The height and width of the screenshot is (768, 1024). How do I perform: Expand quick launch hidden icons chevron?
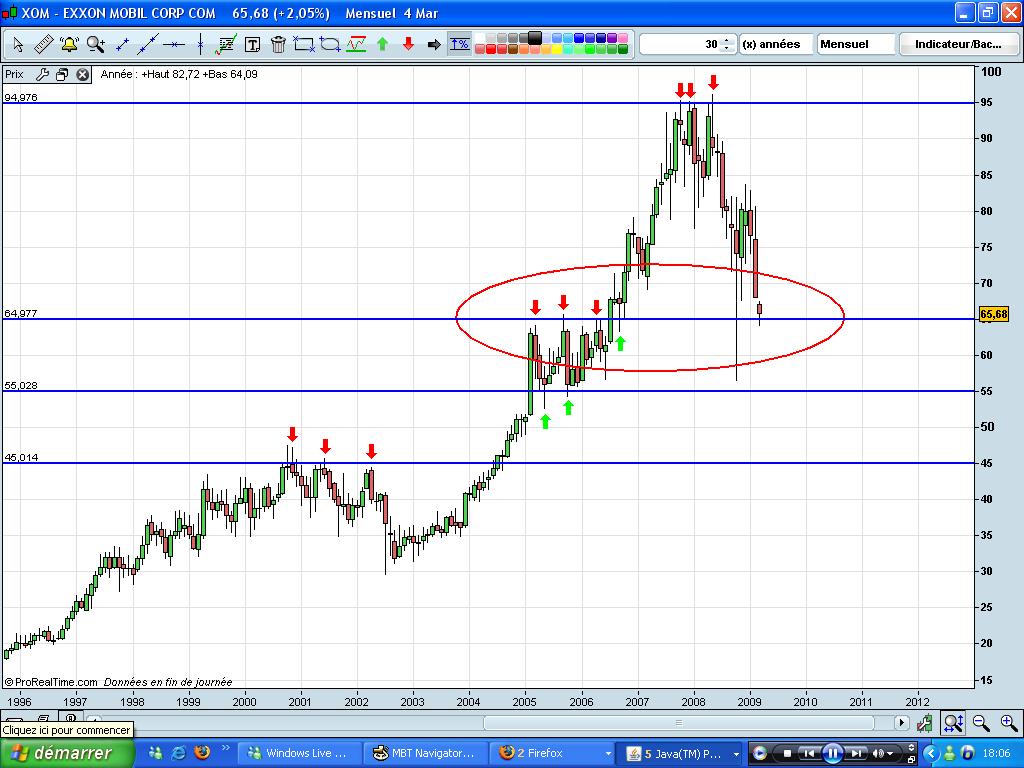[x=226, y=748]
